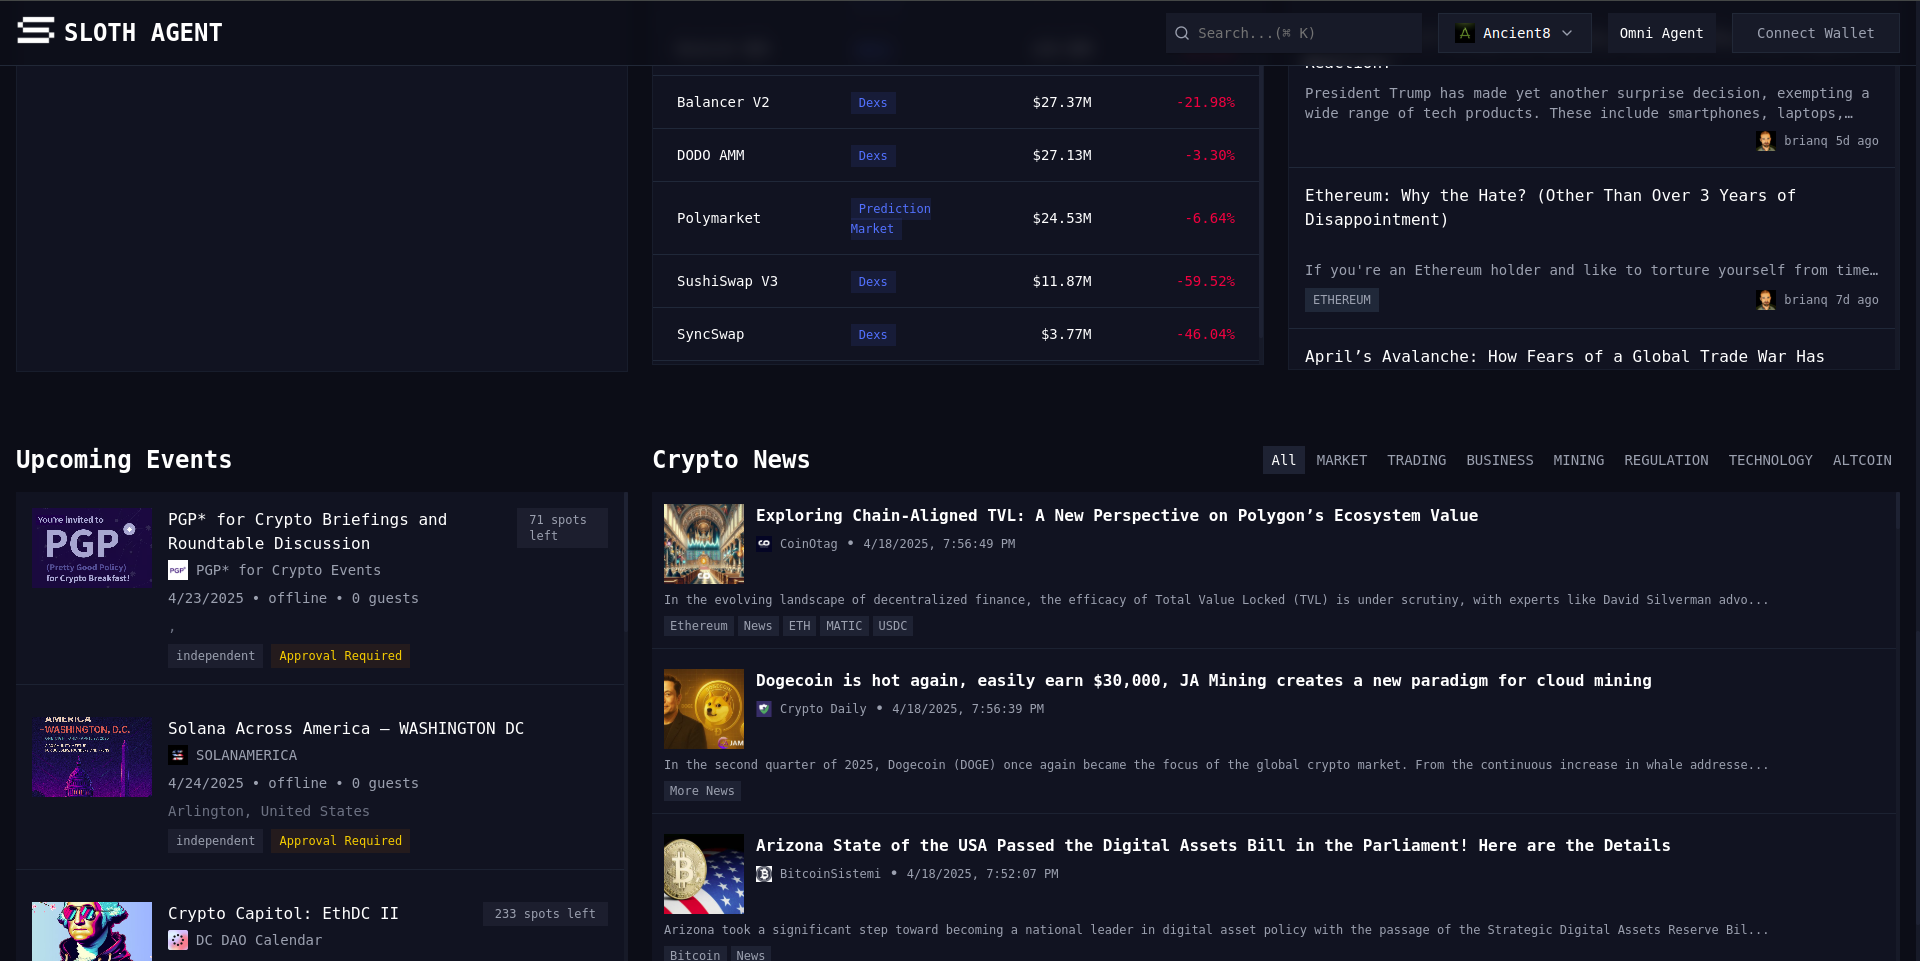This screenshot has height=961, width=1920.
Task: Select the MARKET news tab
Action: (1341, 460)
